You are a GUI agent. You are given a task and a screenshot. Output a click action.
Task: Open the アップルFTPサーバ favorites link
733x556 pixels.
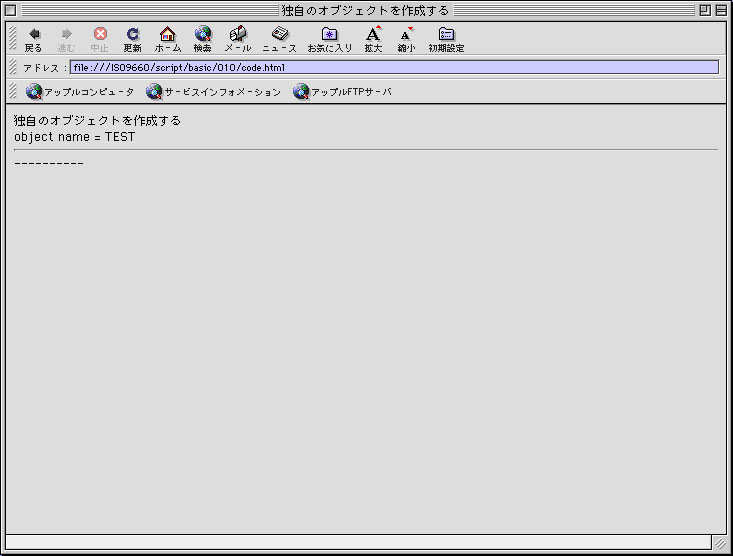click(342, 92)
